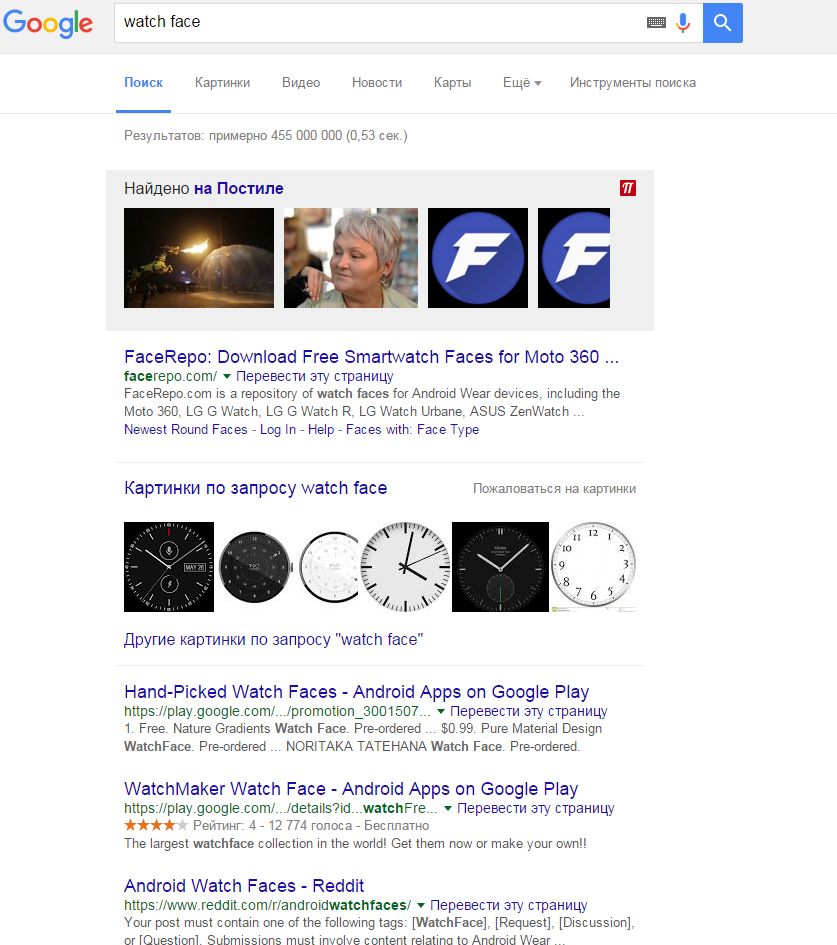
Task: Open the Newest Round Faces sitelink
Action: (186, 430)
